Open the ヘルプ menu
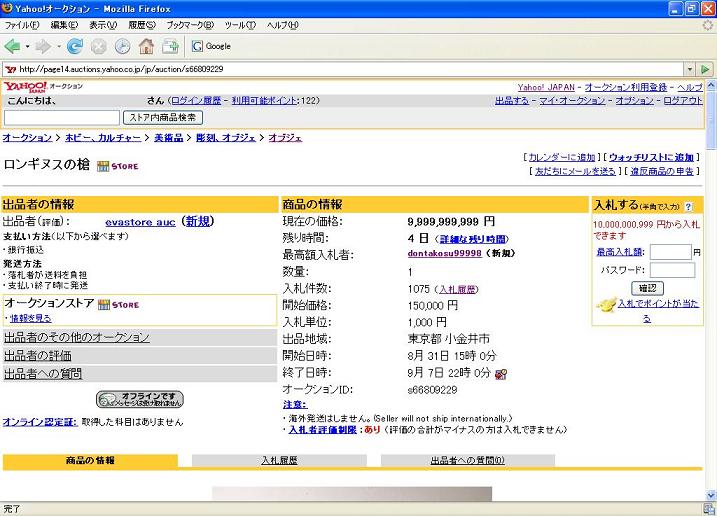This screenshot has height=516, width=717. [282, 25]
